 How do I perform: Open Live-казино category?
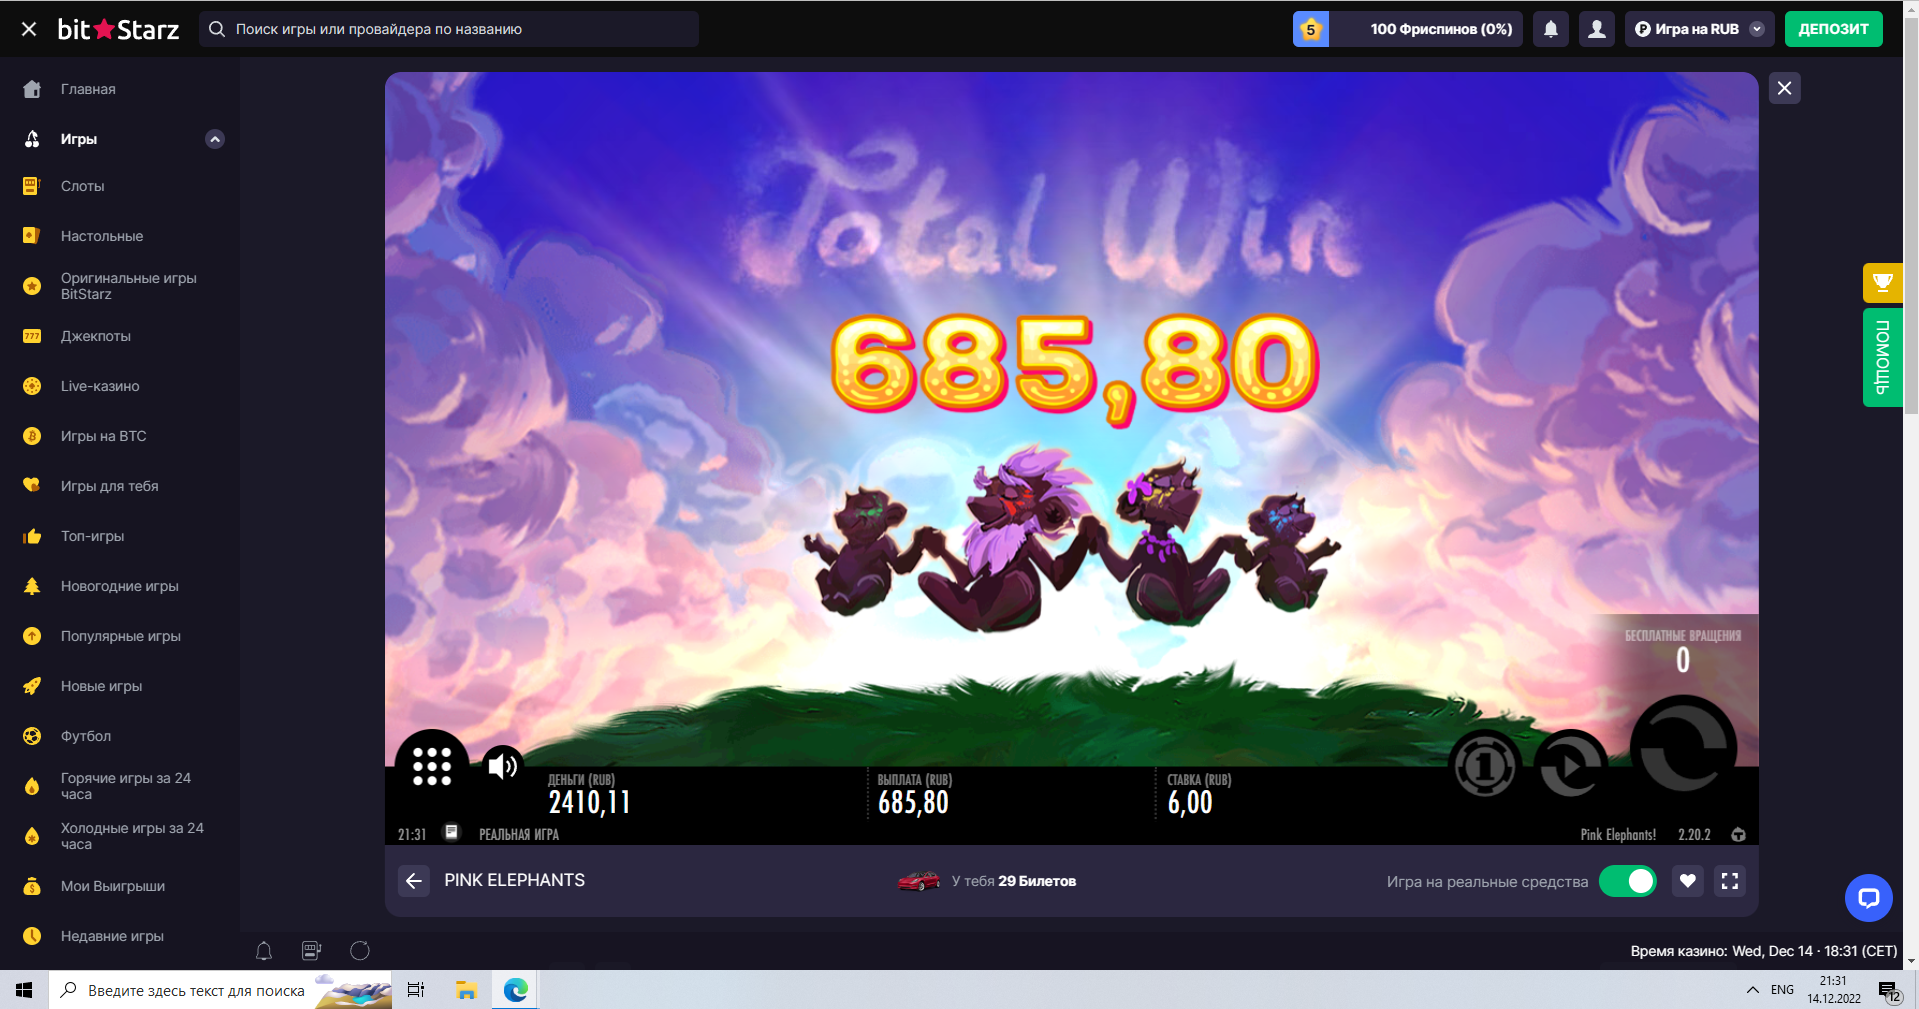pyautogui.click(x=100, y=386)
